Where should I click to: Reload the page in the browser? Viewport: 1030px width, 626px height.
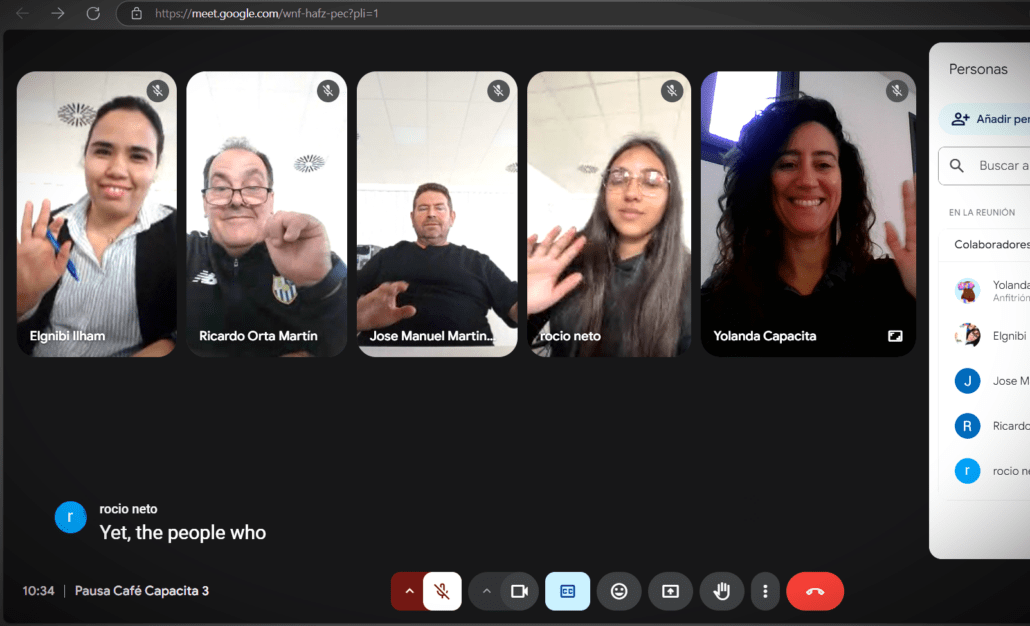click(93, 13)
